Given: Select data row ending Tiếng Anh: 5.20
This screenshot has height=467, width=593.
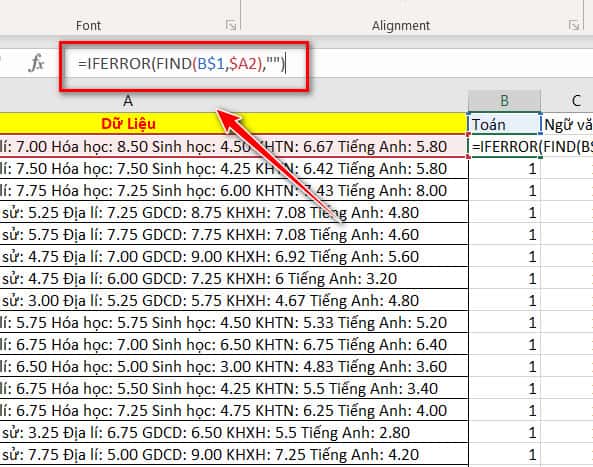Looking at the screenshot, I should (x=234, y=322).
